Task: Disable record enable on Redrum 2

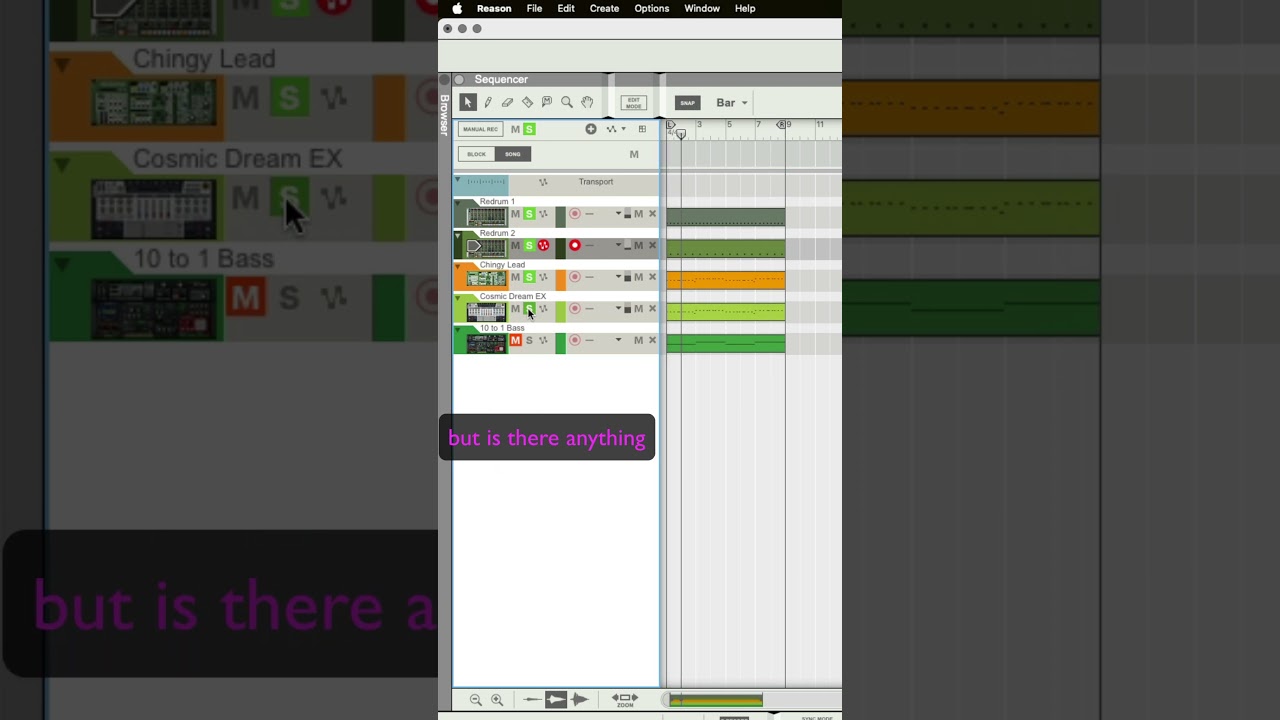Action: pyautogui.click(x=575, y=245)
